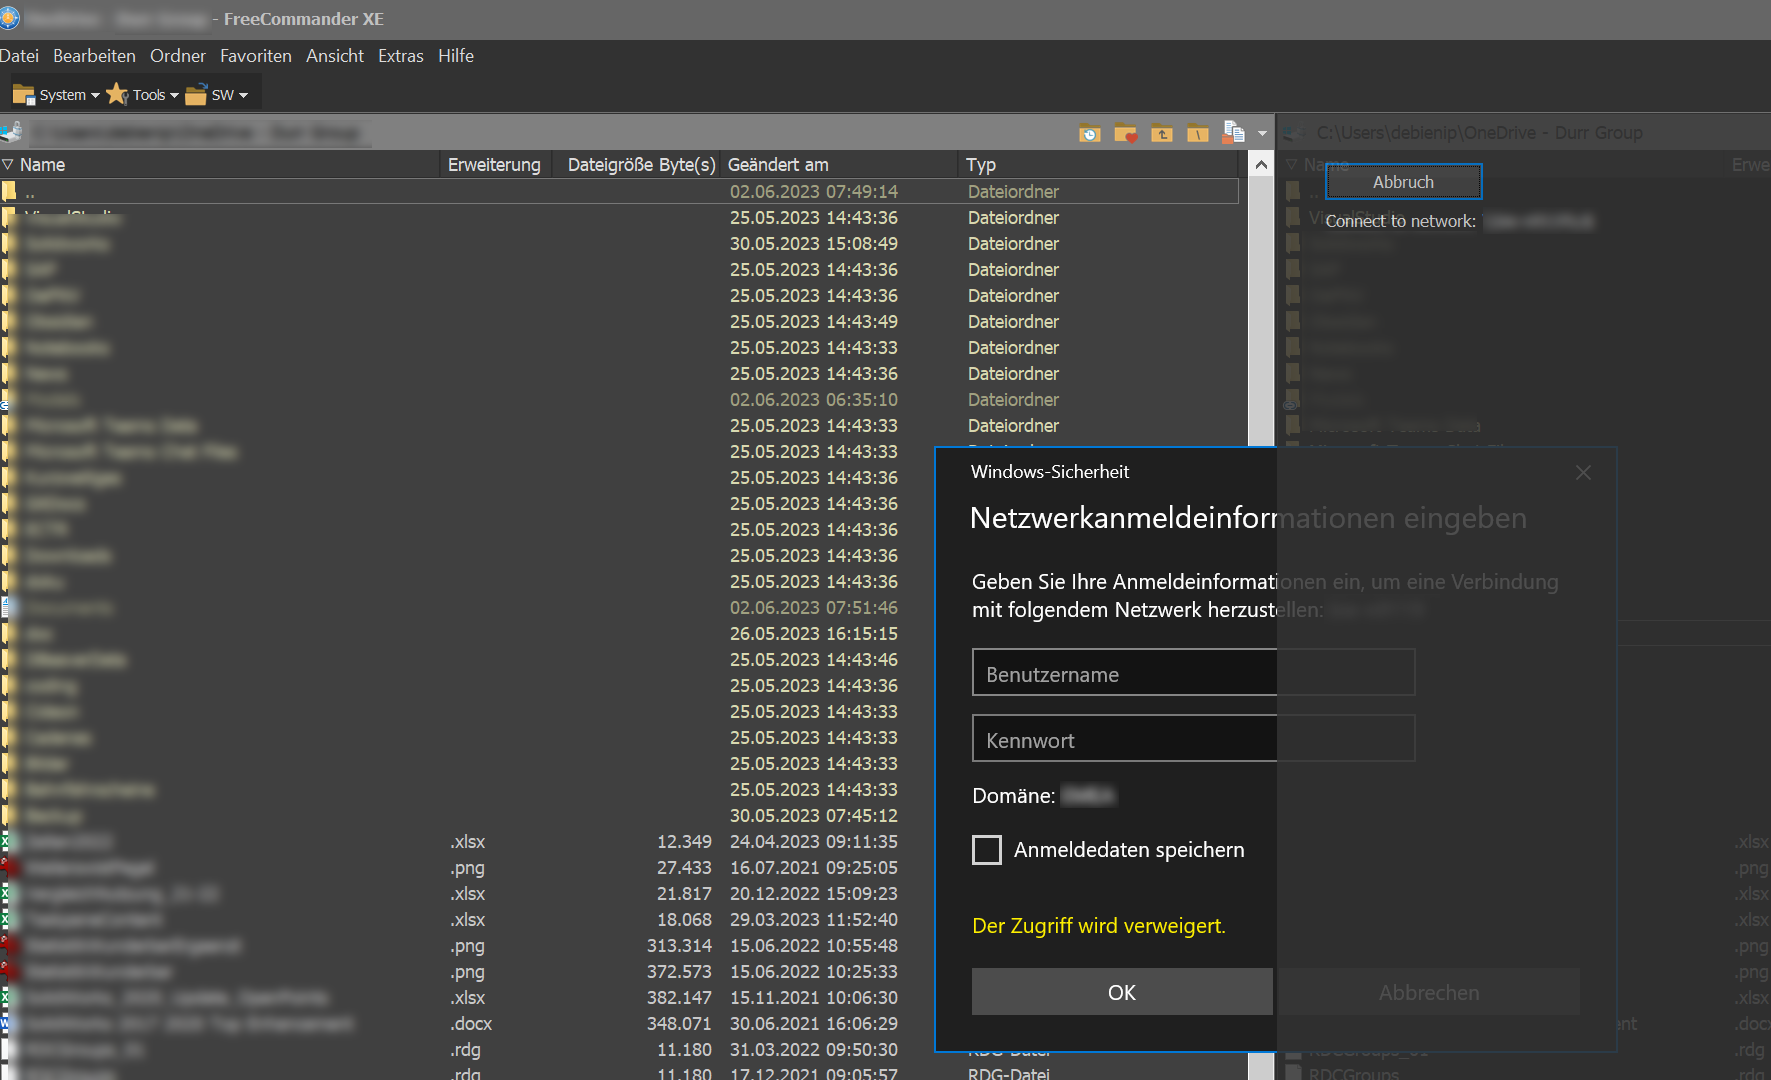Screen dimensions: 1771x1080
Task: Open the folder history icon
Action: click(x=1089, y=133)
